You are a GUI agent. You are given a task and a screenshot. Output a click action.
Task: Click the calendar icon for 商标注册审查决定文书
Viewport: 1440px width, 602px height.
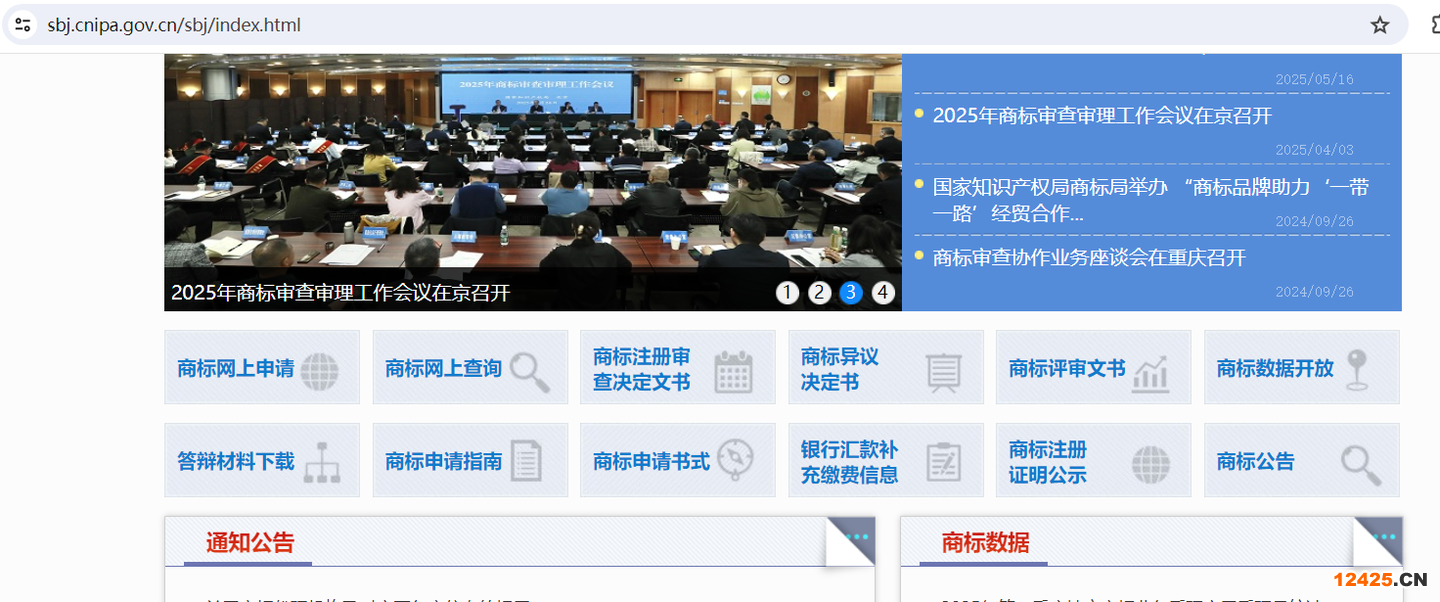733,371
